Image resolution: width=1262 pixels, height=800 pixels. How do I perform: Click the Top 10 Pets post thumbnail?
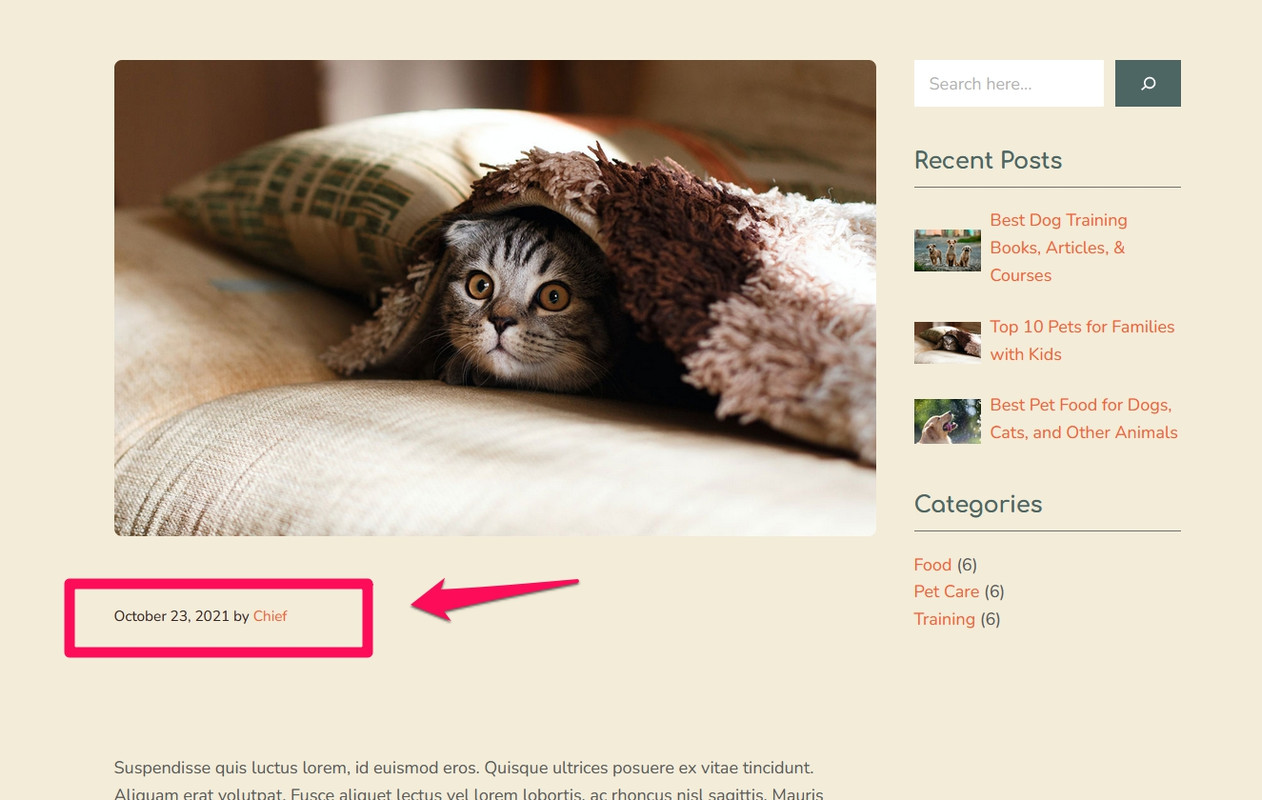coord(947,342)
